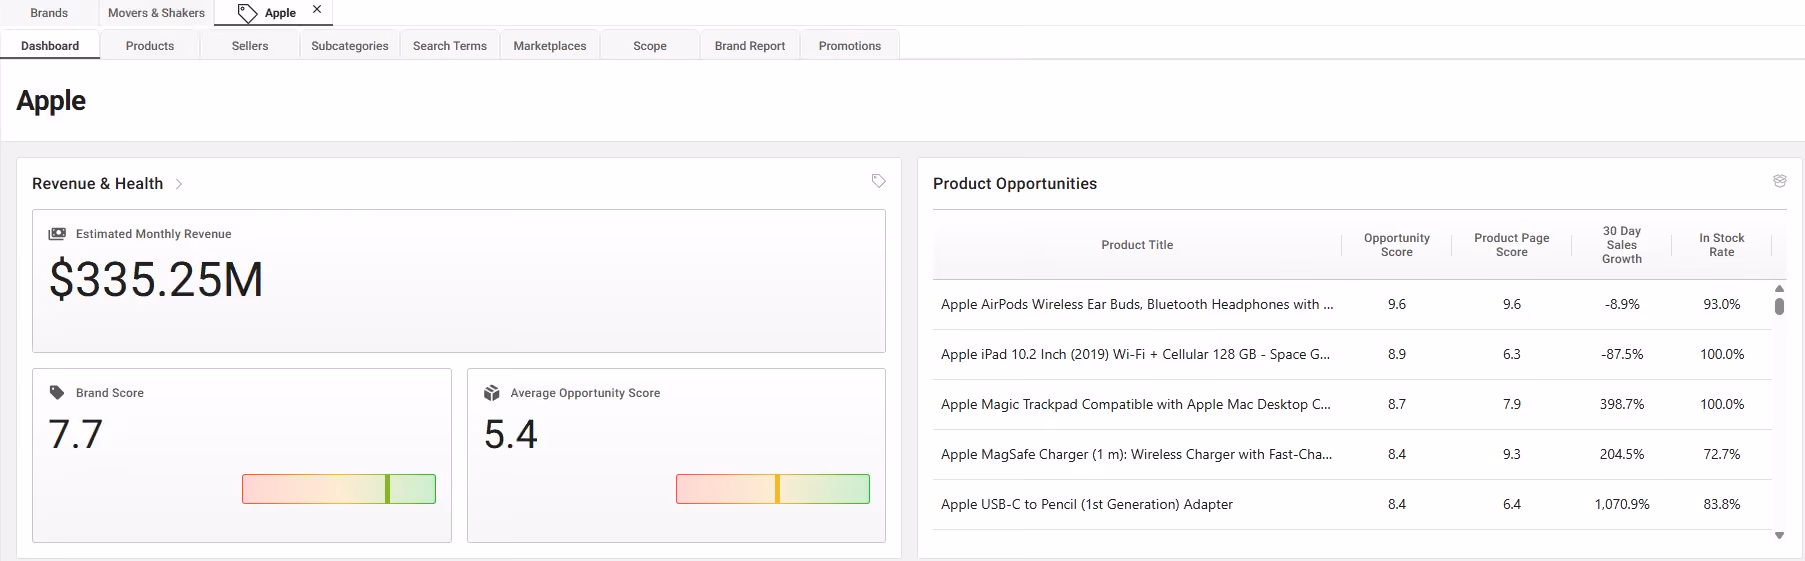
Task: Click the 5.4 average opportunity score value
Action: 511,435
